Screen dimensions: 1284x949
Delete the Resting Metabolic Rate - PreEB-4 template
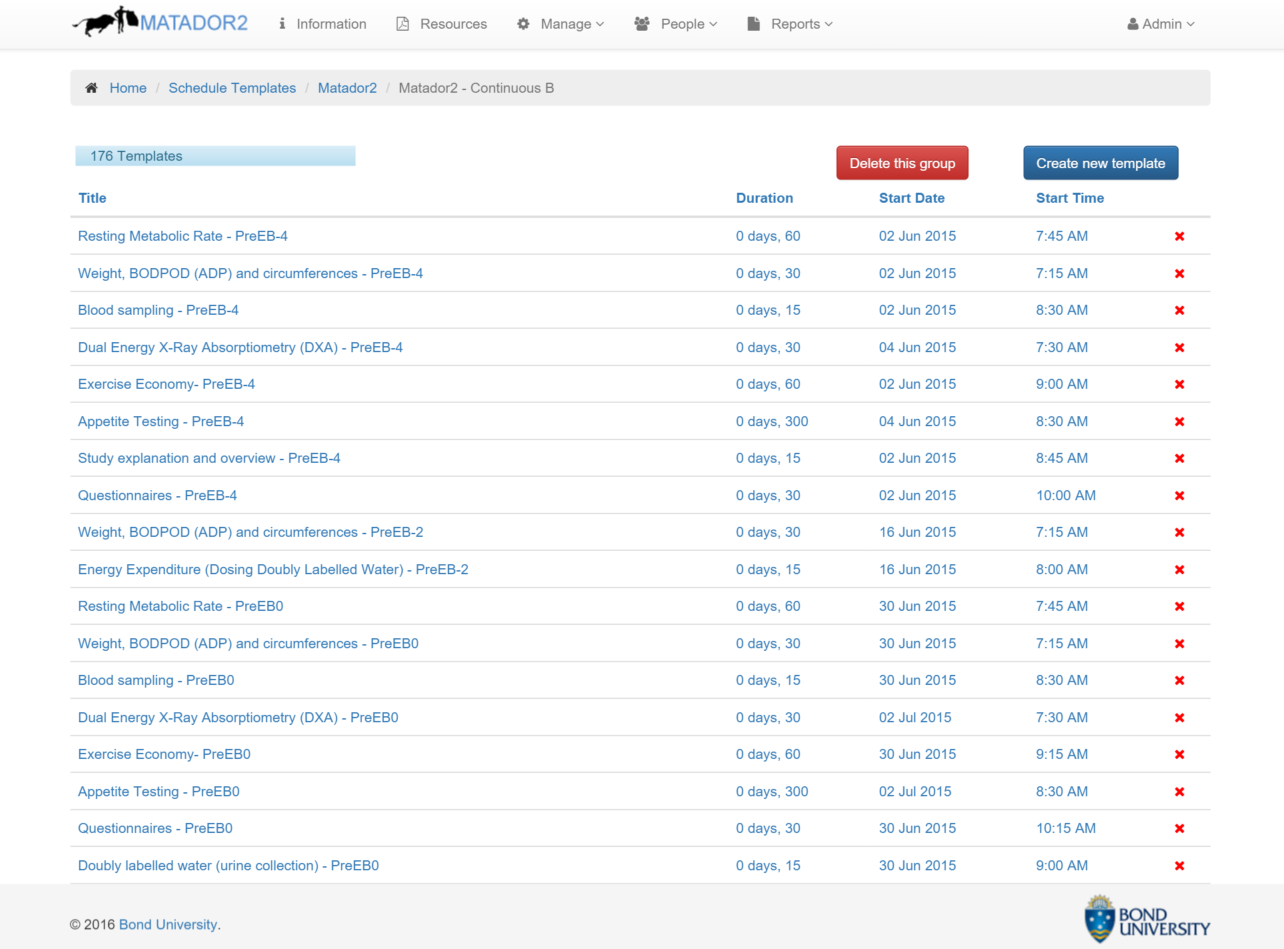click(x=1179, y=237)
